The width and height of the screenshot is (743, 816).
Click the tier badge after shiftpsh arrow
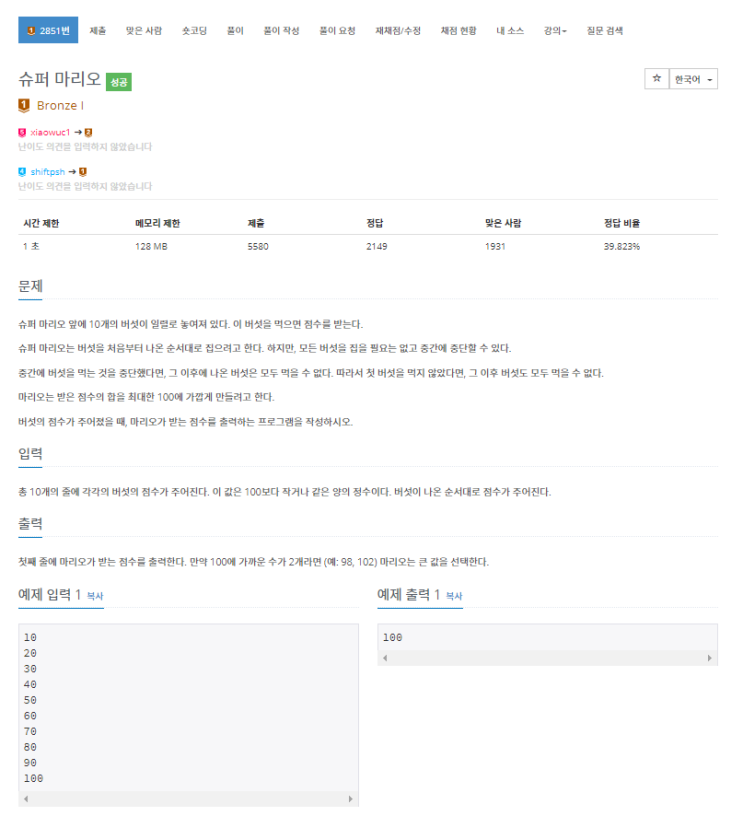point(83,172)
